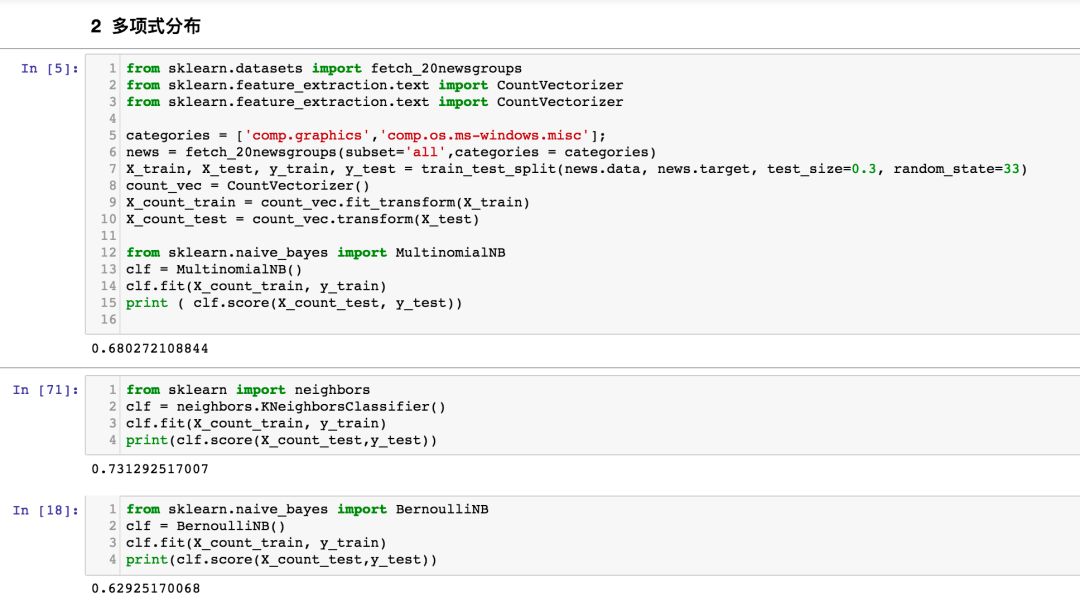Click the X_count_test transform line
This screenshot has width=1080, height=606.
(x=302, y=219)
